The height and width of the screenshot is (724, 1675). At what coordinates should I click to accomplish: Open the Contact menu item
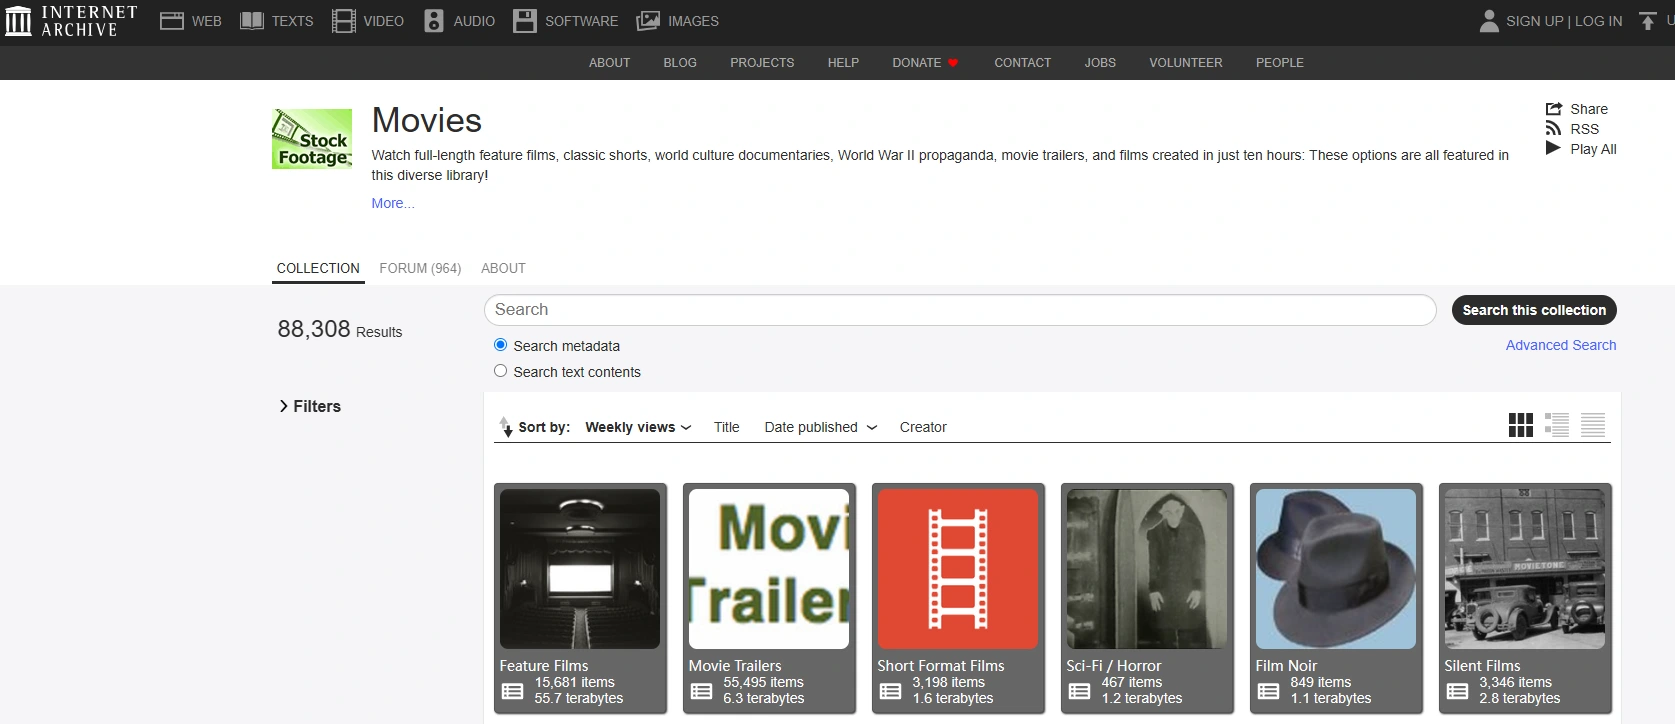click(x=1022, y=62)
